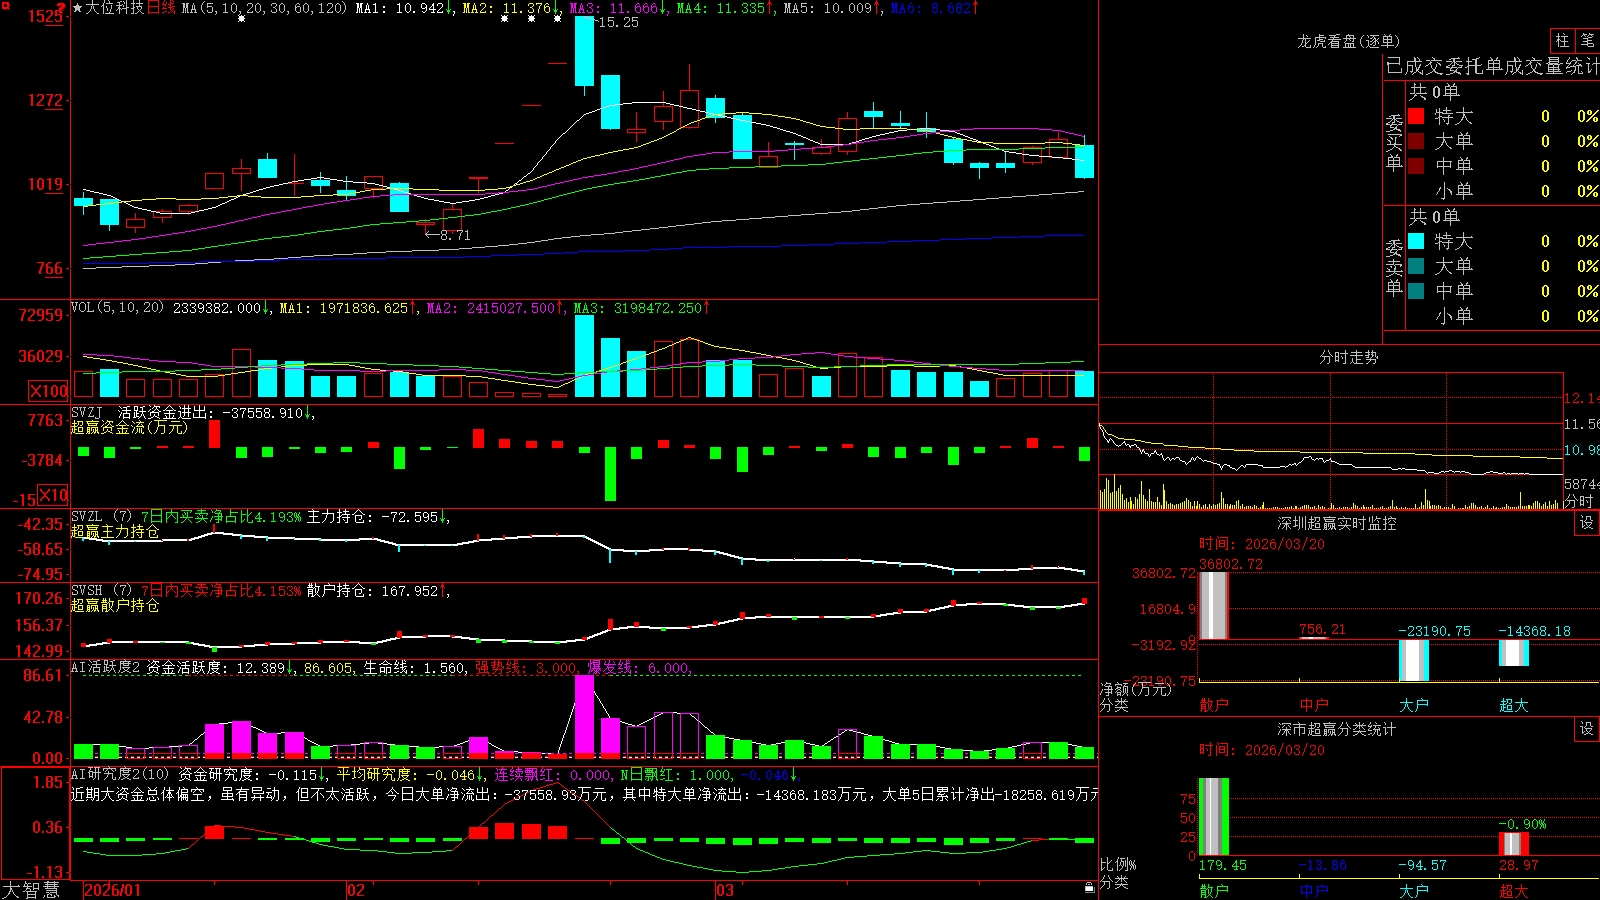The image size is (1600, 900).
Task: Click the 8.71 low price arrow marker
Action: tap(447, 235)
